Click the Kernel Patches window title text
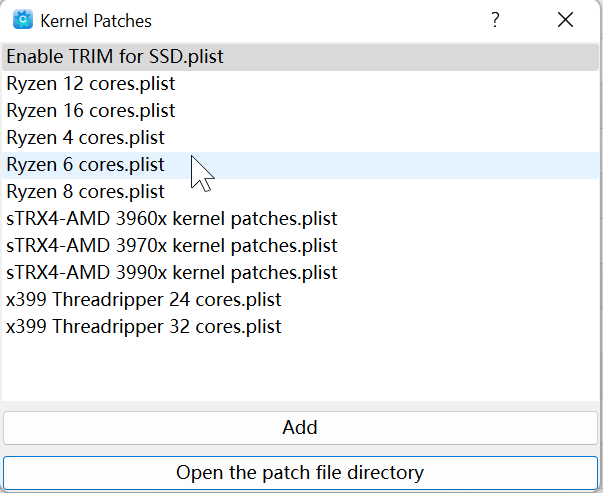Viewport: 603px width, 493px height. tap(96, 20)
